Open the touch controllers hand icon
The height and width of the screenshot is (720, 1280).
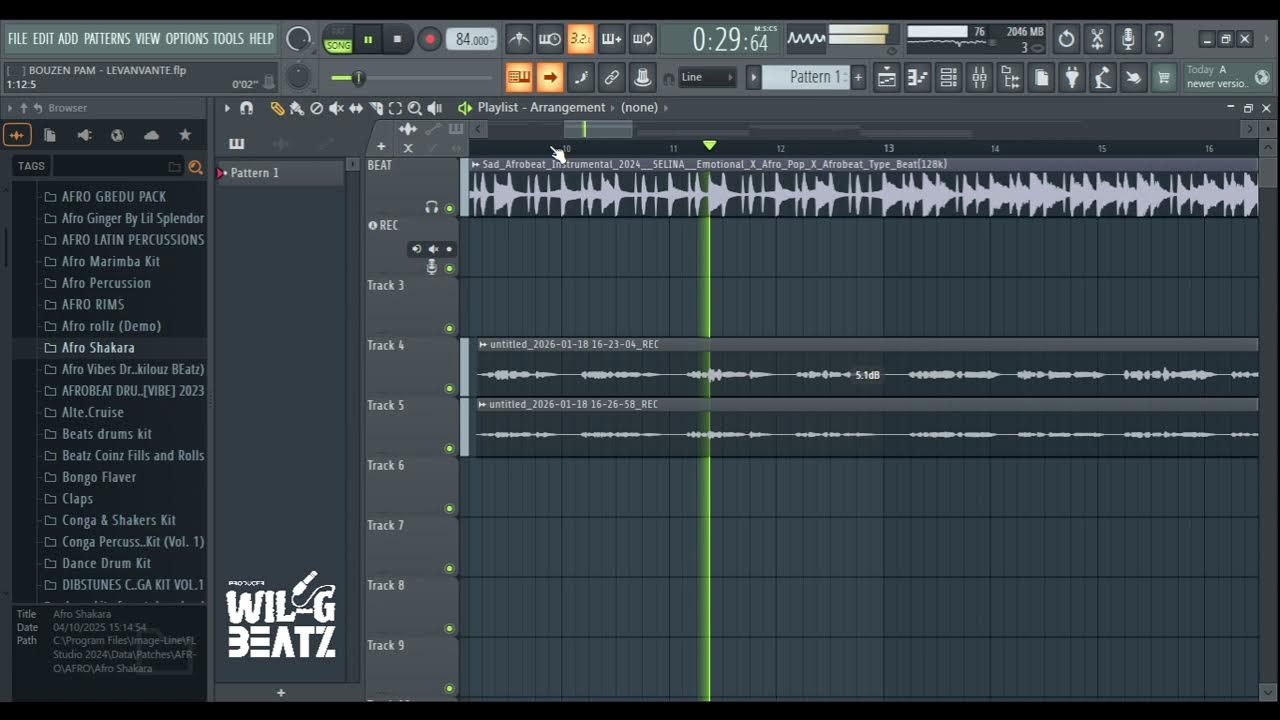pos(1133,77)
